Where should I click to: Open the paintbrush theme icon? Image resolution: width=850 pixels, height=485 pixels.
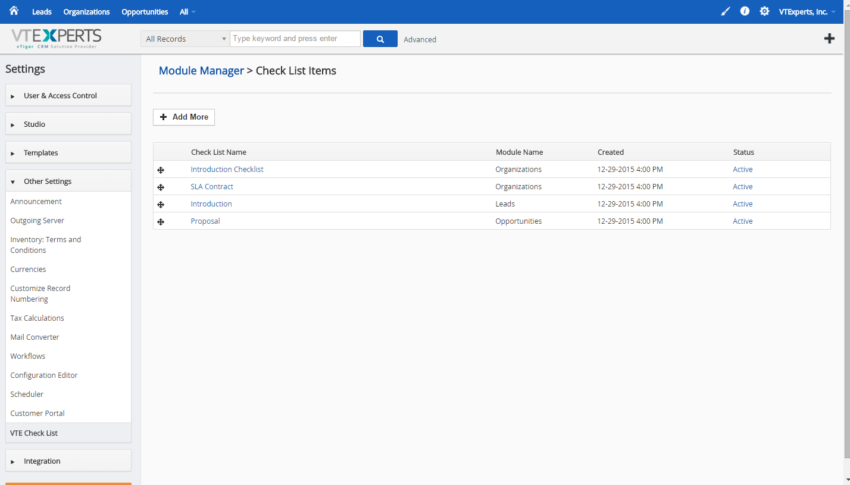click(725, 11)
